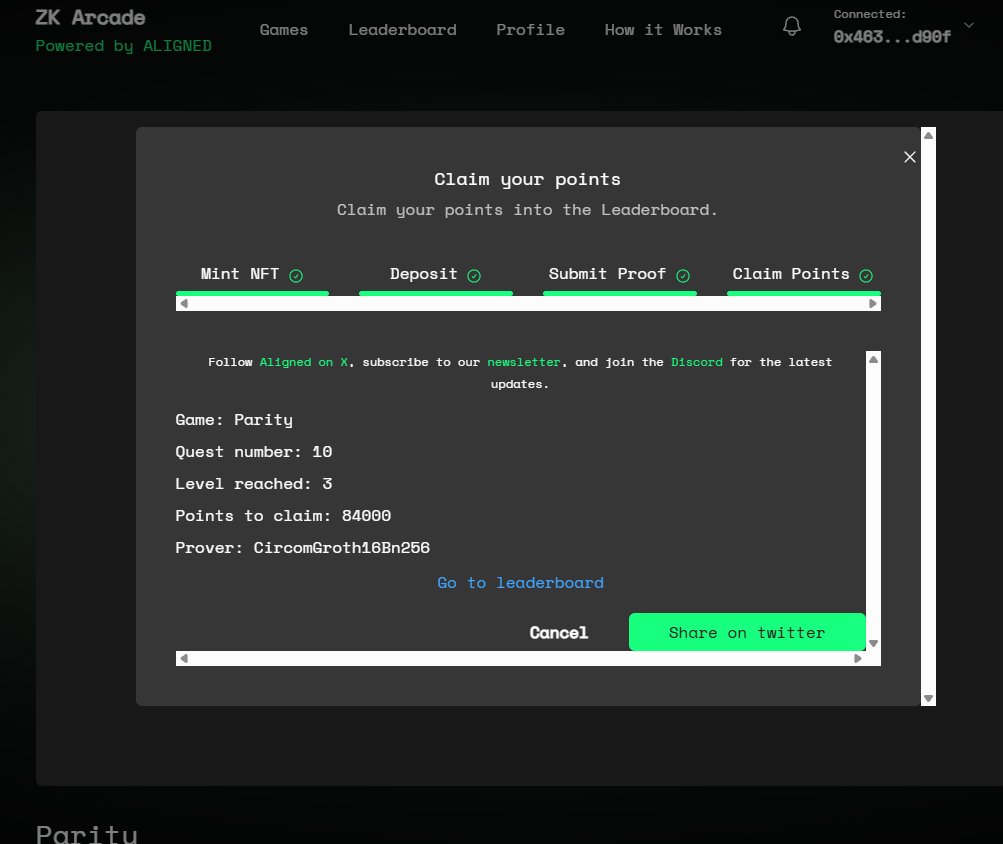Viewport: 1003px width, 844px height.
Task: Click the Game: Parity text
Action: [x=234, y=420]
